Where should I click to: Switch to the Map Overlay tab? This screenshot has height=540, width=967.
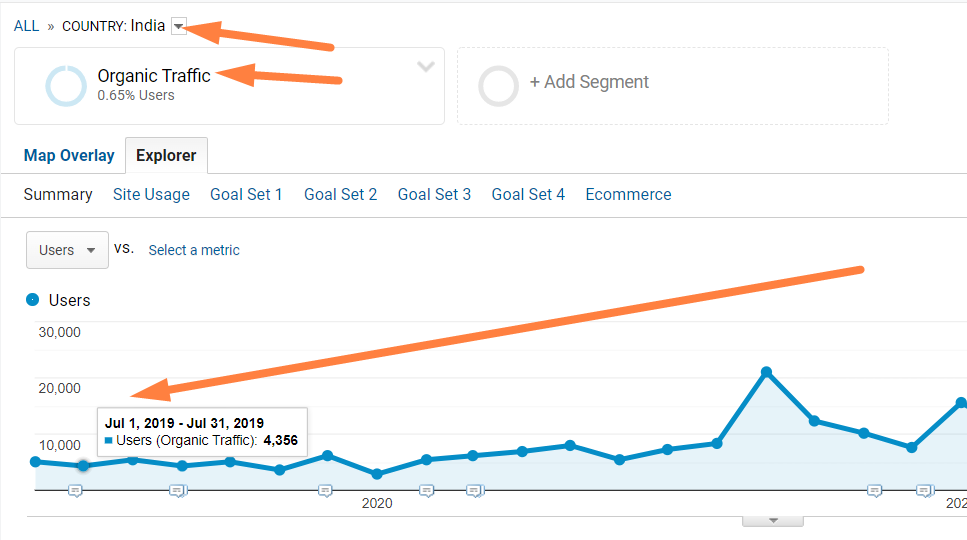pyautogui.click(x=69, y=155)
